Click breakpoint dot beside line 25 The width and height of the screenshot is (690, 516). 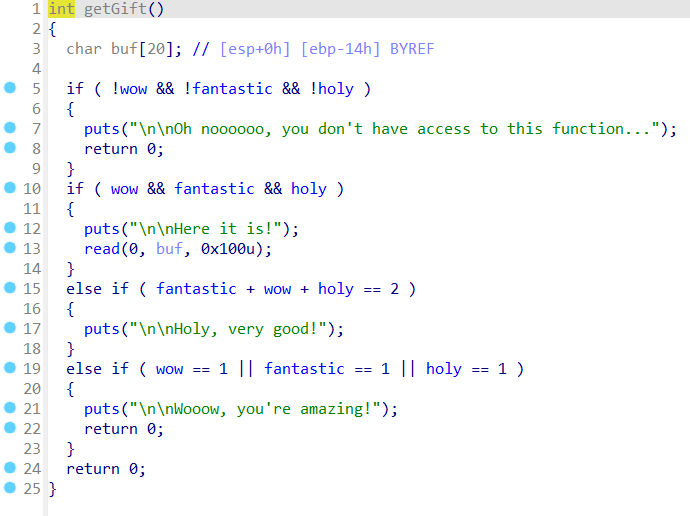coord(10,487)
